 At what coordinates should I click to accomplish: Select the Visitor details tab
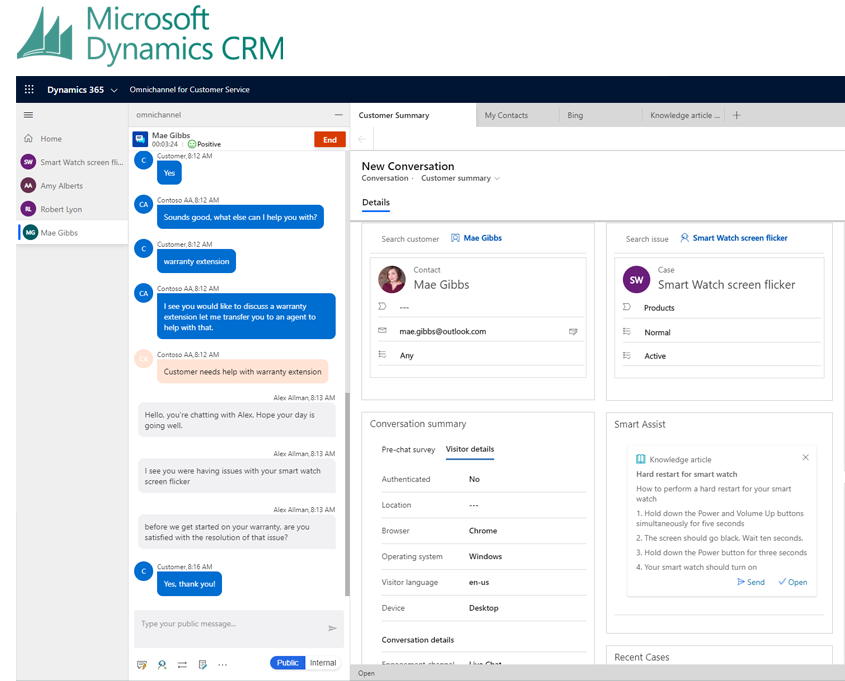click(469, 449)
